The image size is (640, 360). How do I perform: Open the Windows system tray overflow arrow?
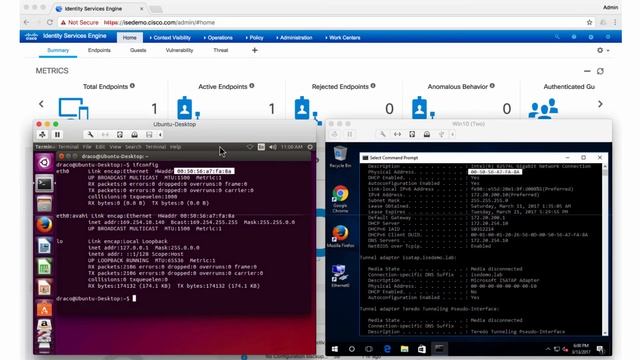(x=548, y=349)
